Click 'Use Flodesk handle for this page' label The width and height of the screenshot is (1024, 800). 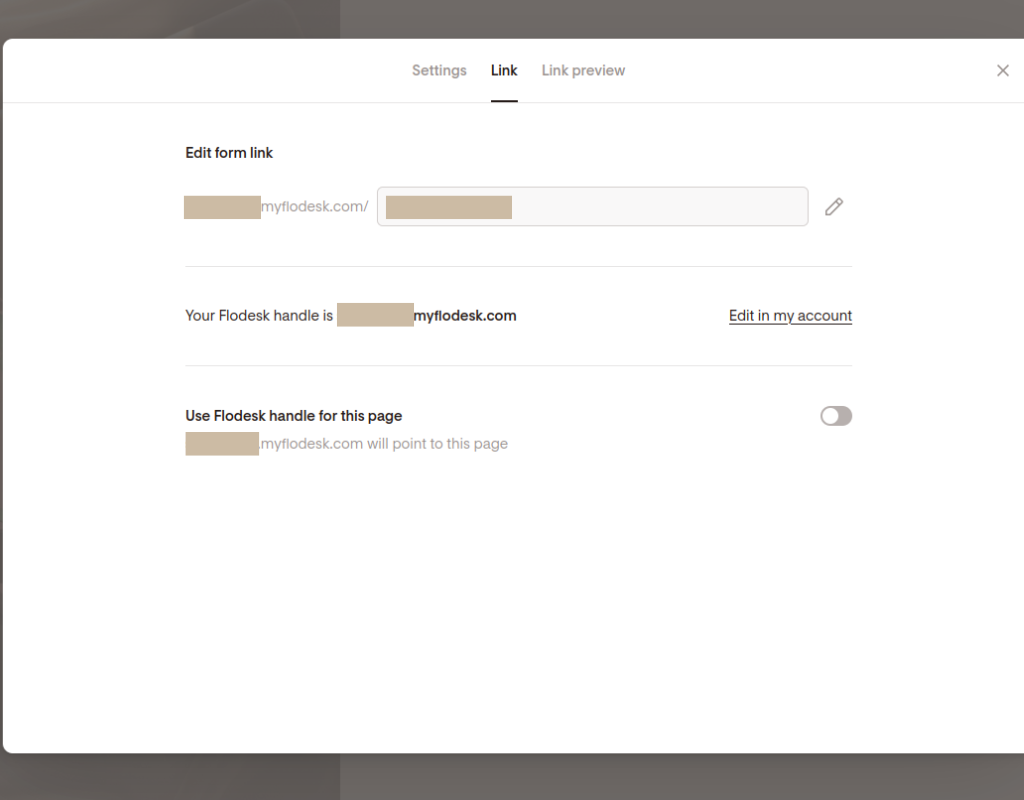pyautogui.click(x=293, y=416)
